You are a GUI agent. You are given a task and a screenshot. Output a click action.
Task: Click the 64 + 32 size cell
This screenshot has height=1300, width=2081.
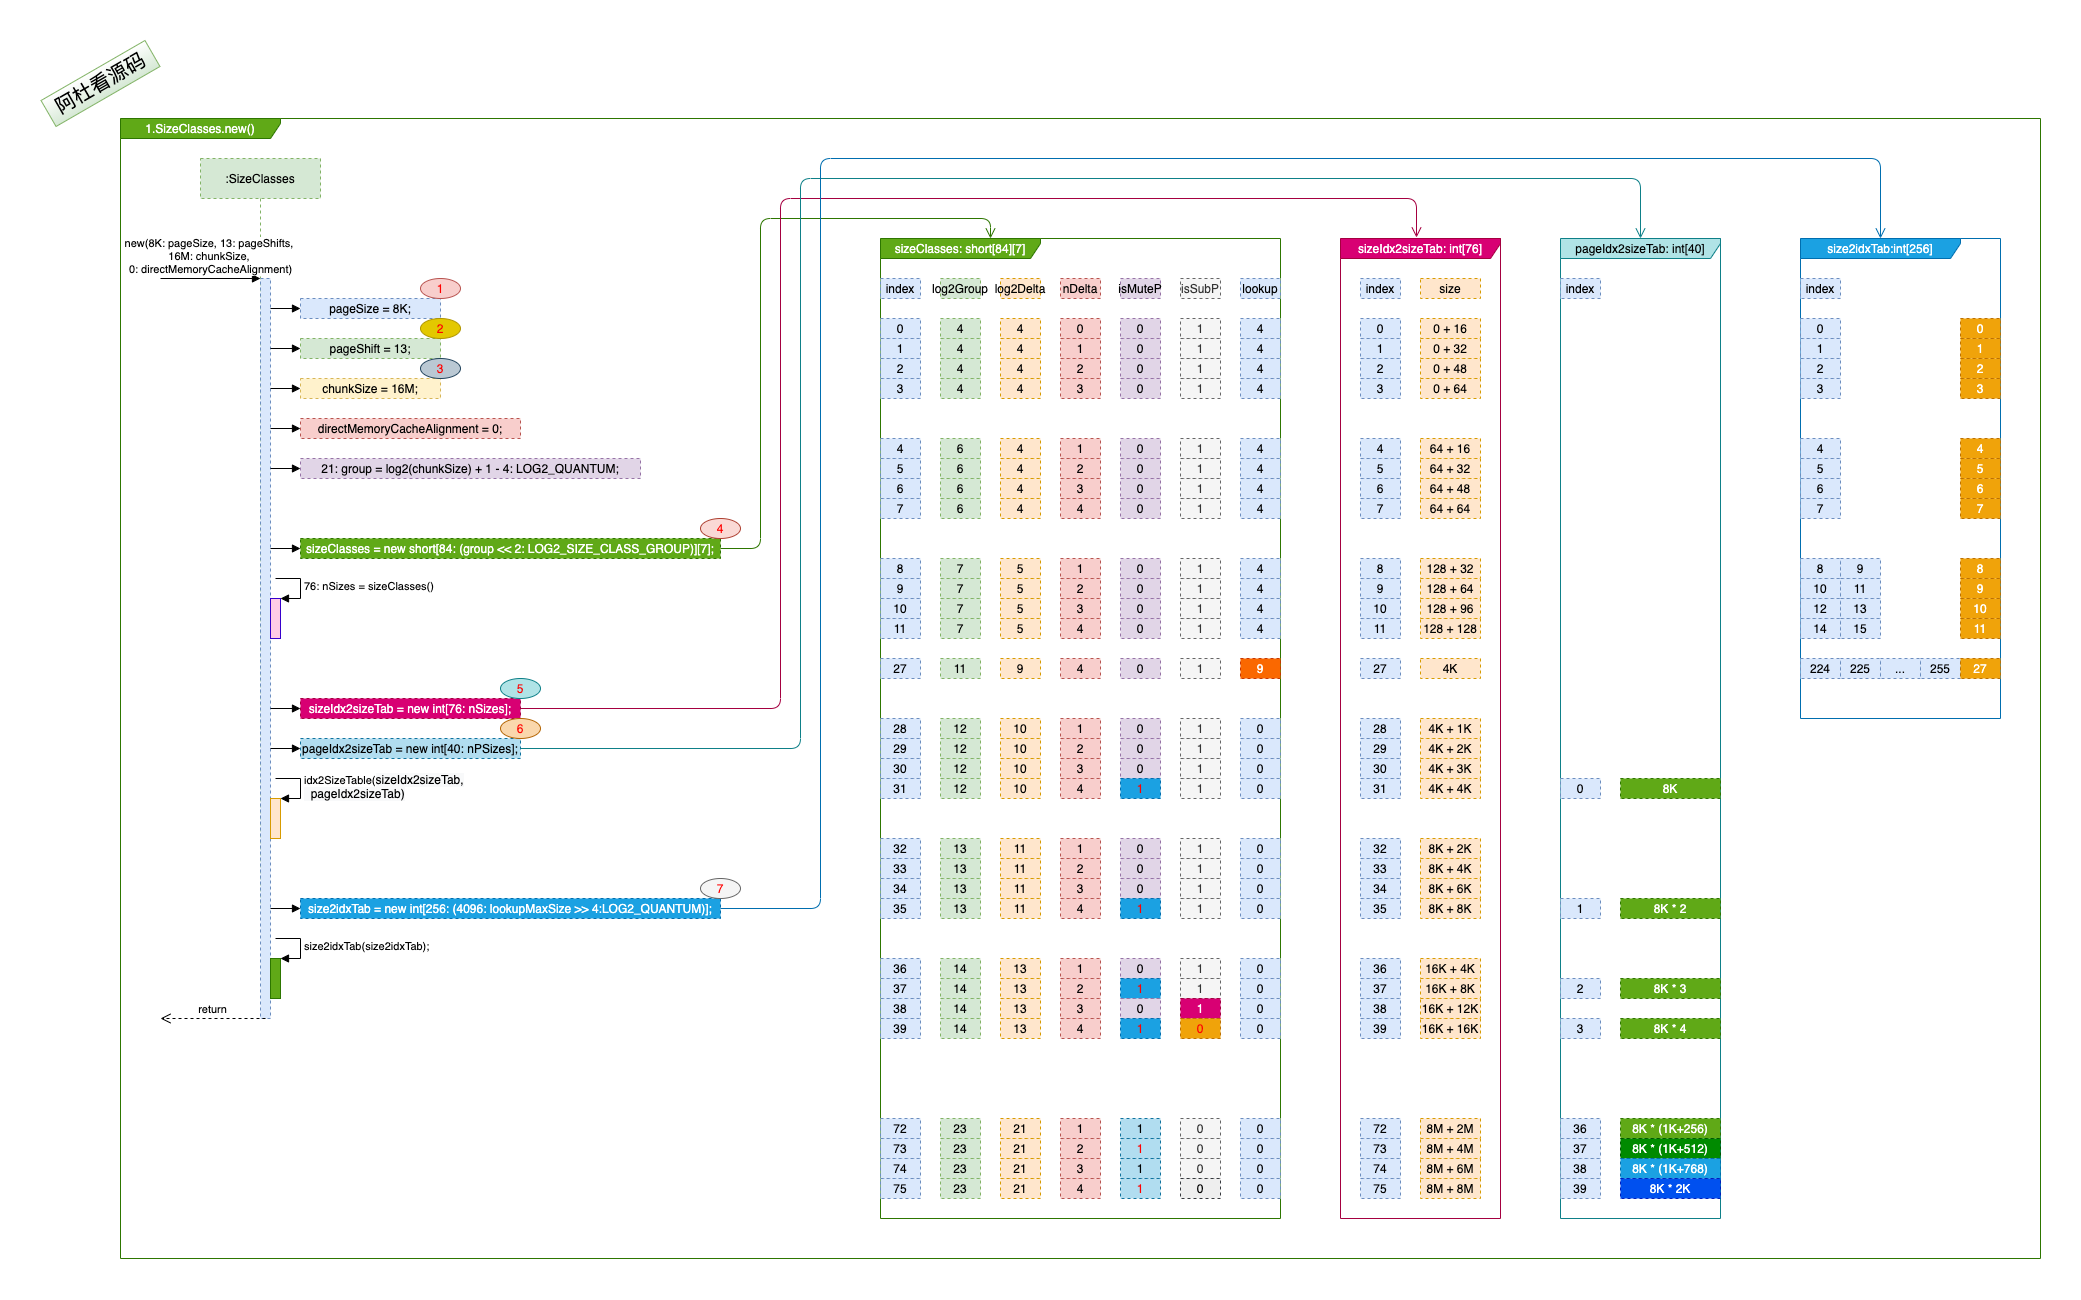(1450, 469)
